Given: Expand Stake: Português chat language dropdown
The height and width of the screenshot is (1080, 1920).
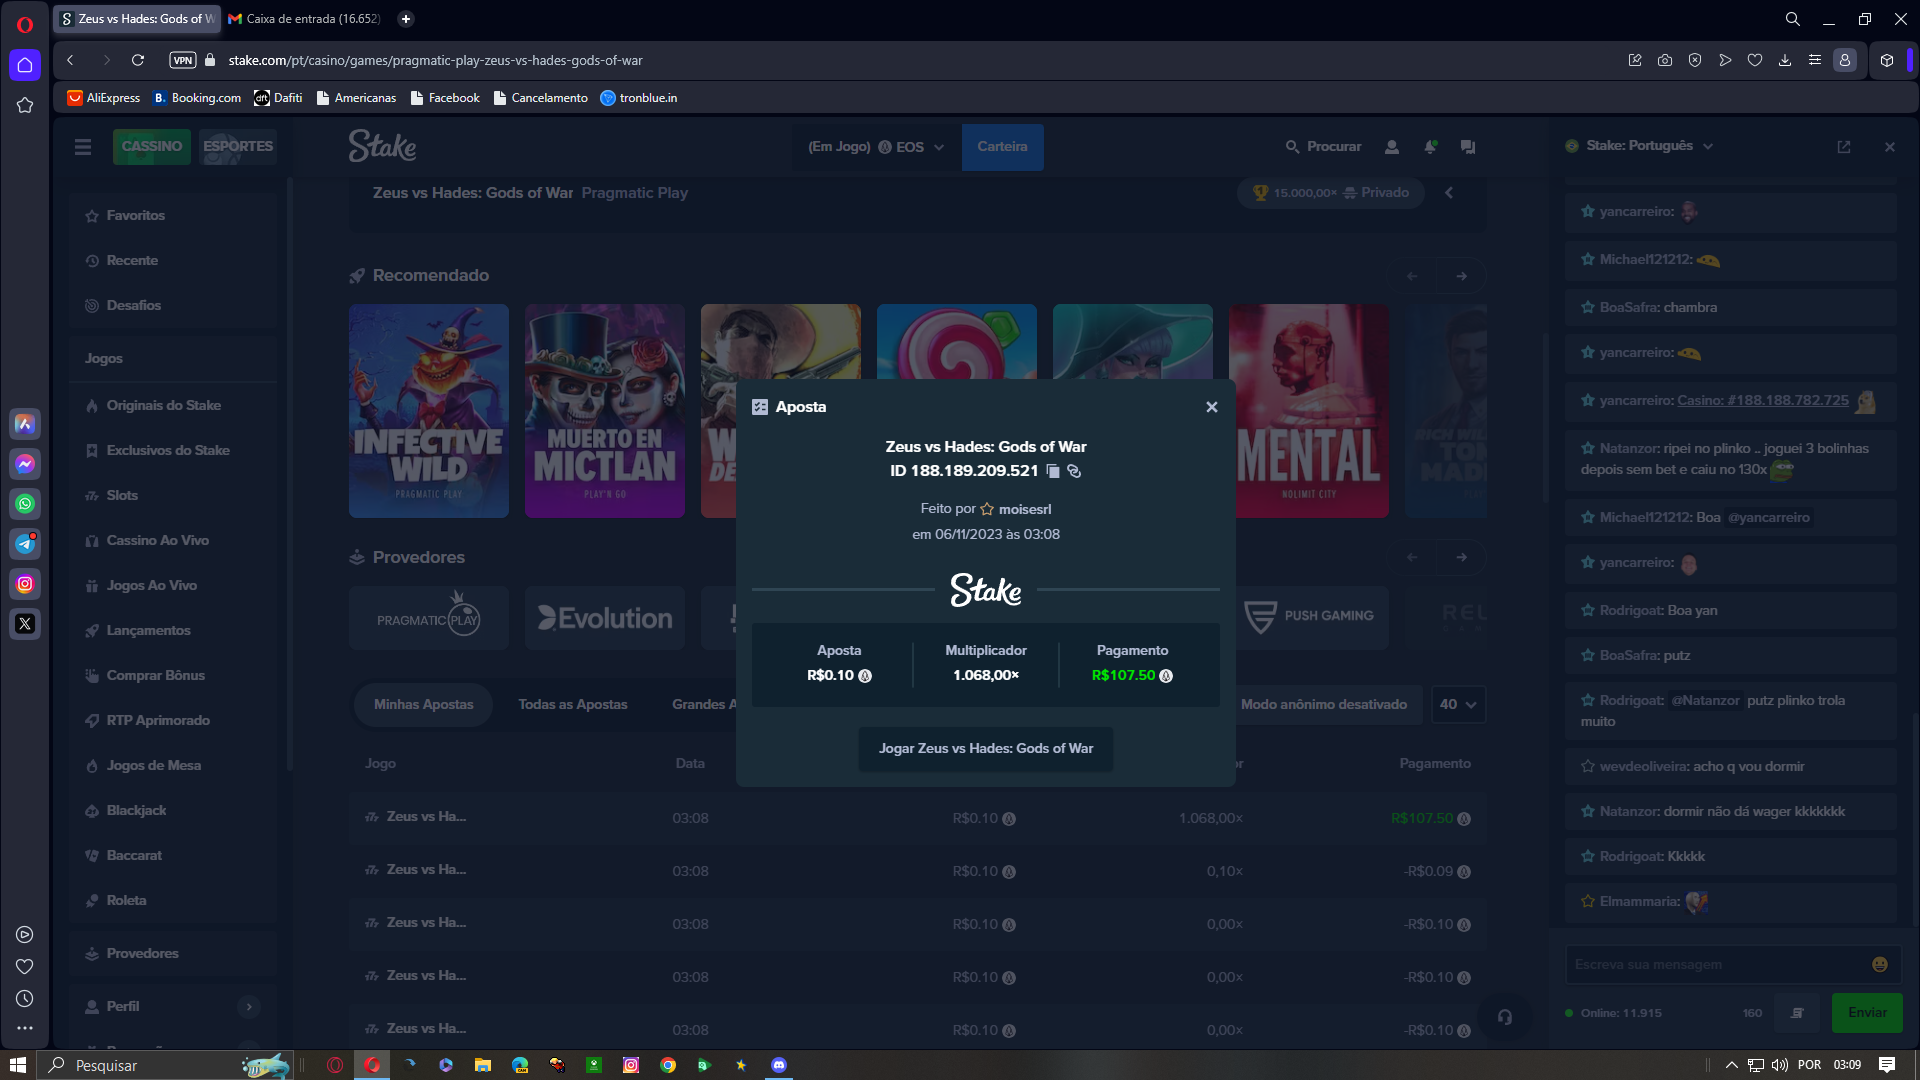Looking at the screenshot, I should coord(1640,146).
